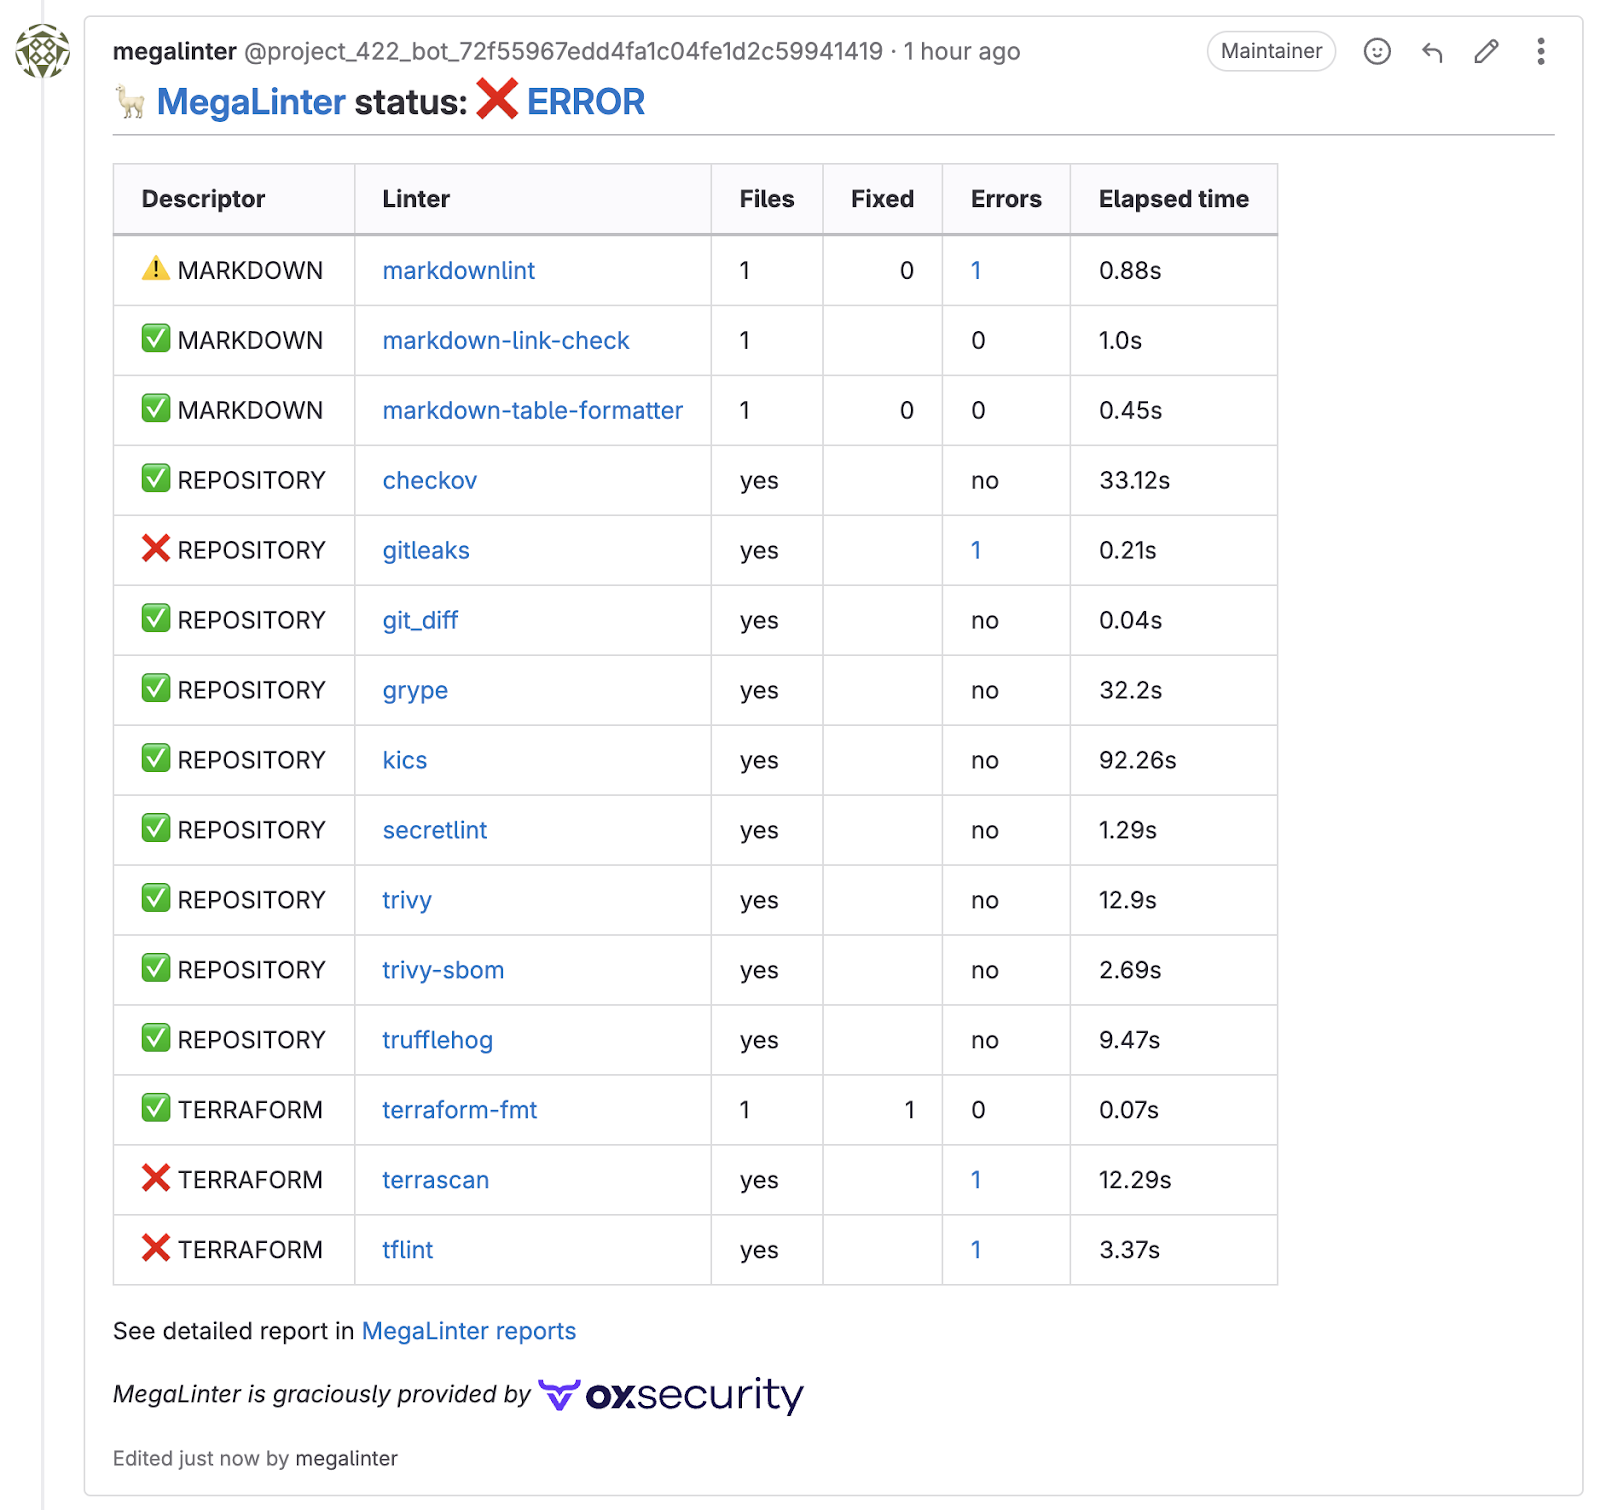1600x1510 pixels.
Task: Click the warning icon on markdownlint row
Action: 155,269
